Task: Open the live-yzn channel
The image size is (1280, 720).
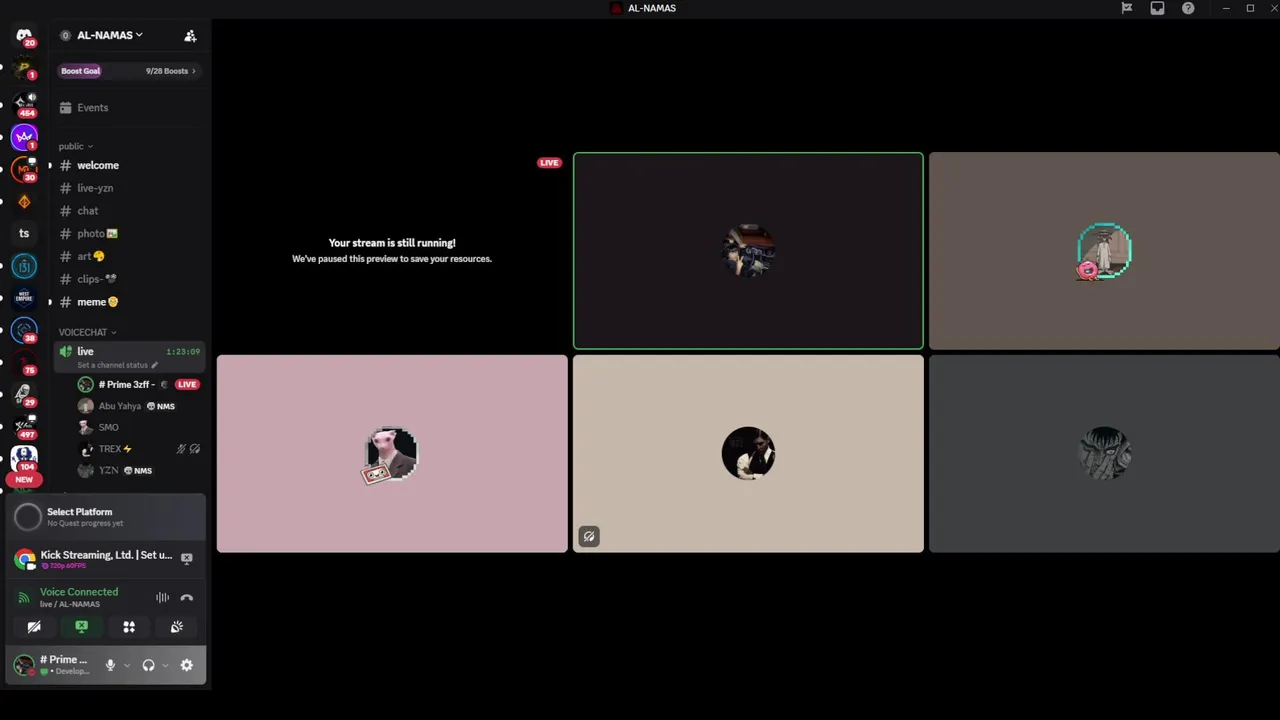Action: tap(129, 188)
